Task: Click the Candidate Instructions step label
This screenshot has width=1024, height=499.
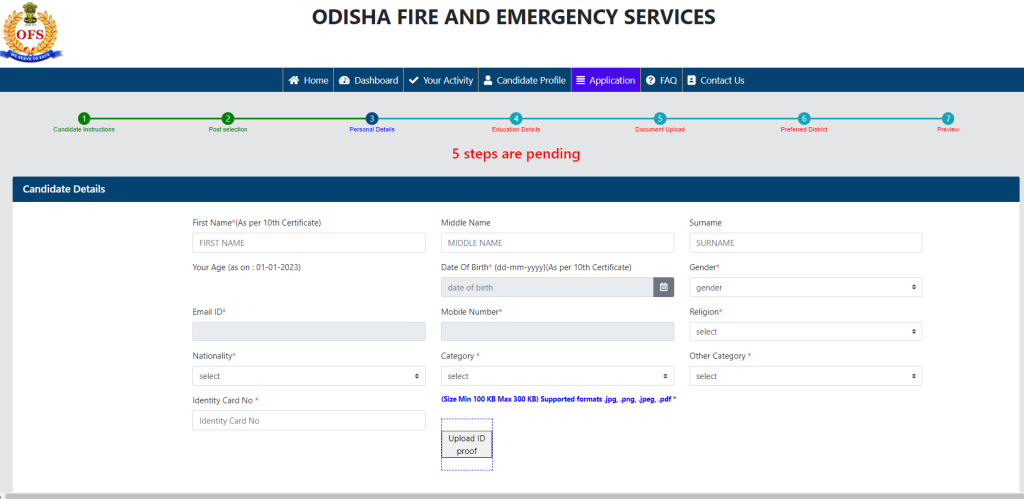Action: [84, 129]
